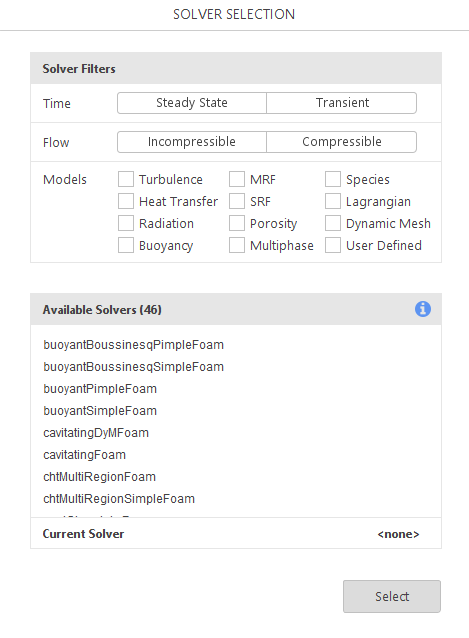Click the Select button
This screenshot has width=469, height=638.
click(392, 596)
